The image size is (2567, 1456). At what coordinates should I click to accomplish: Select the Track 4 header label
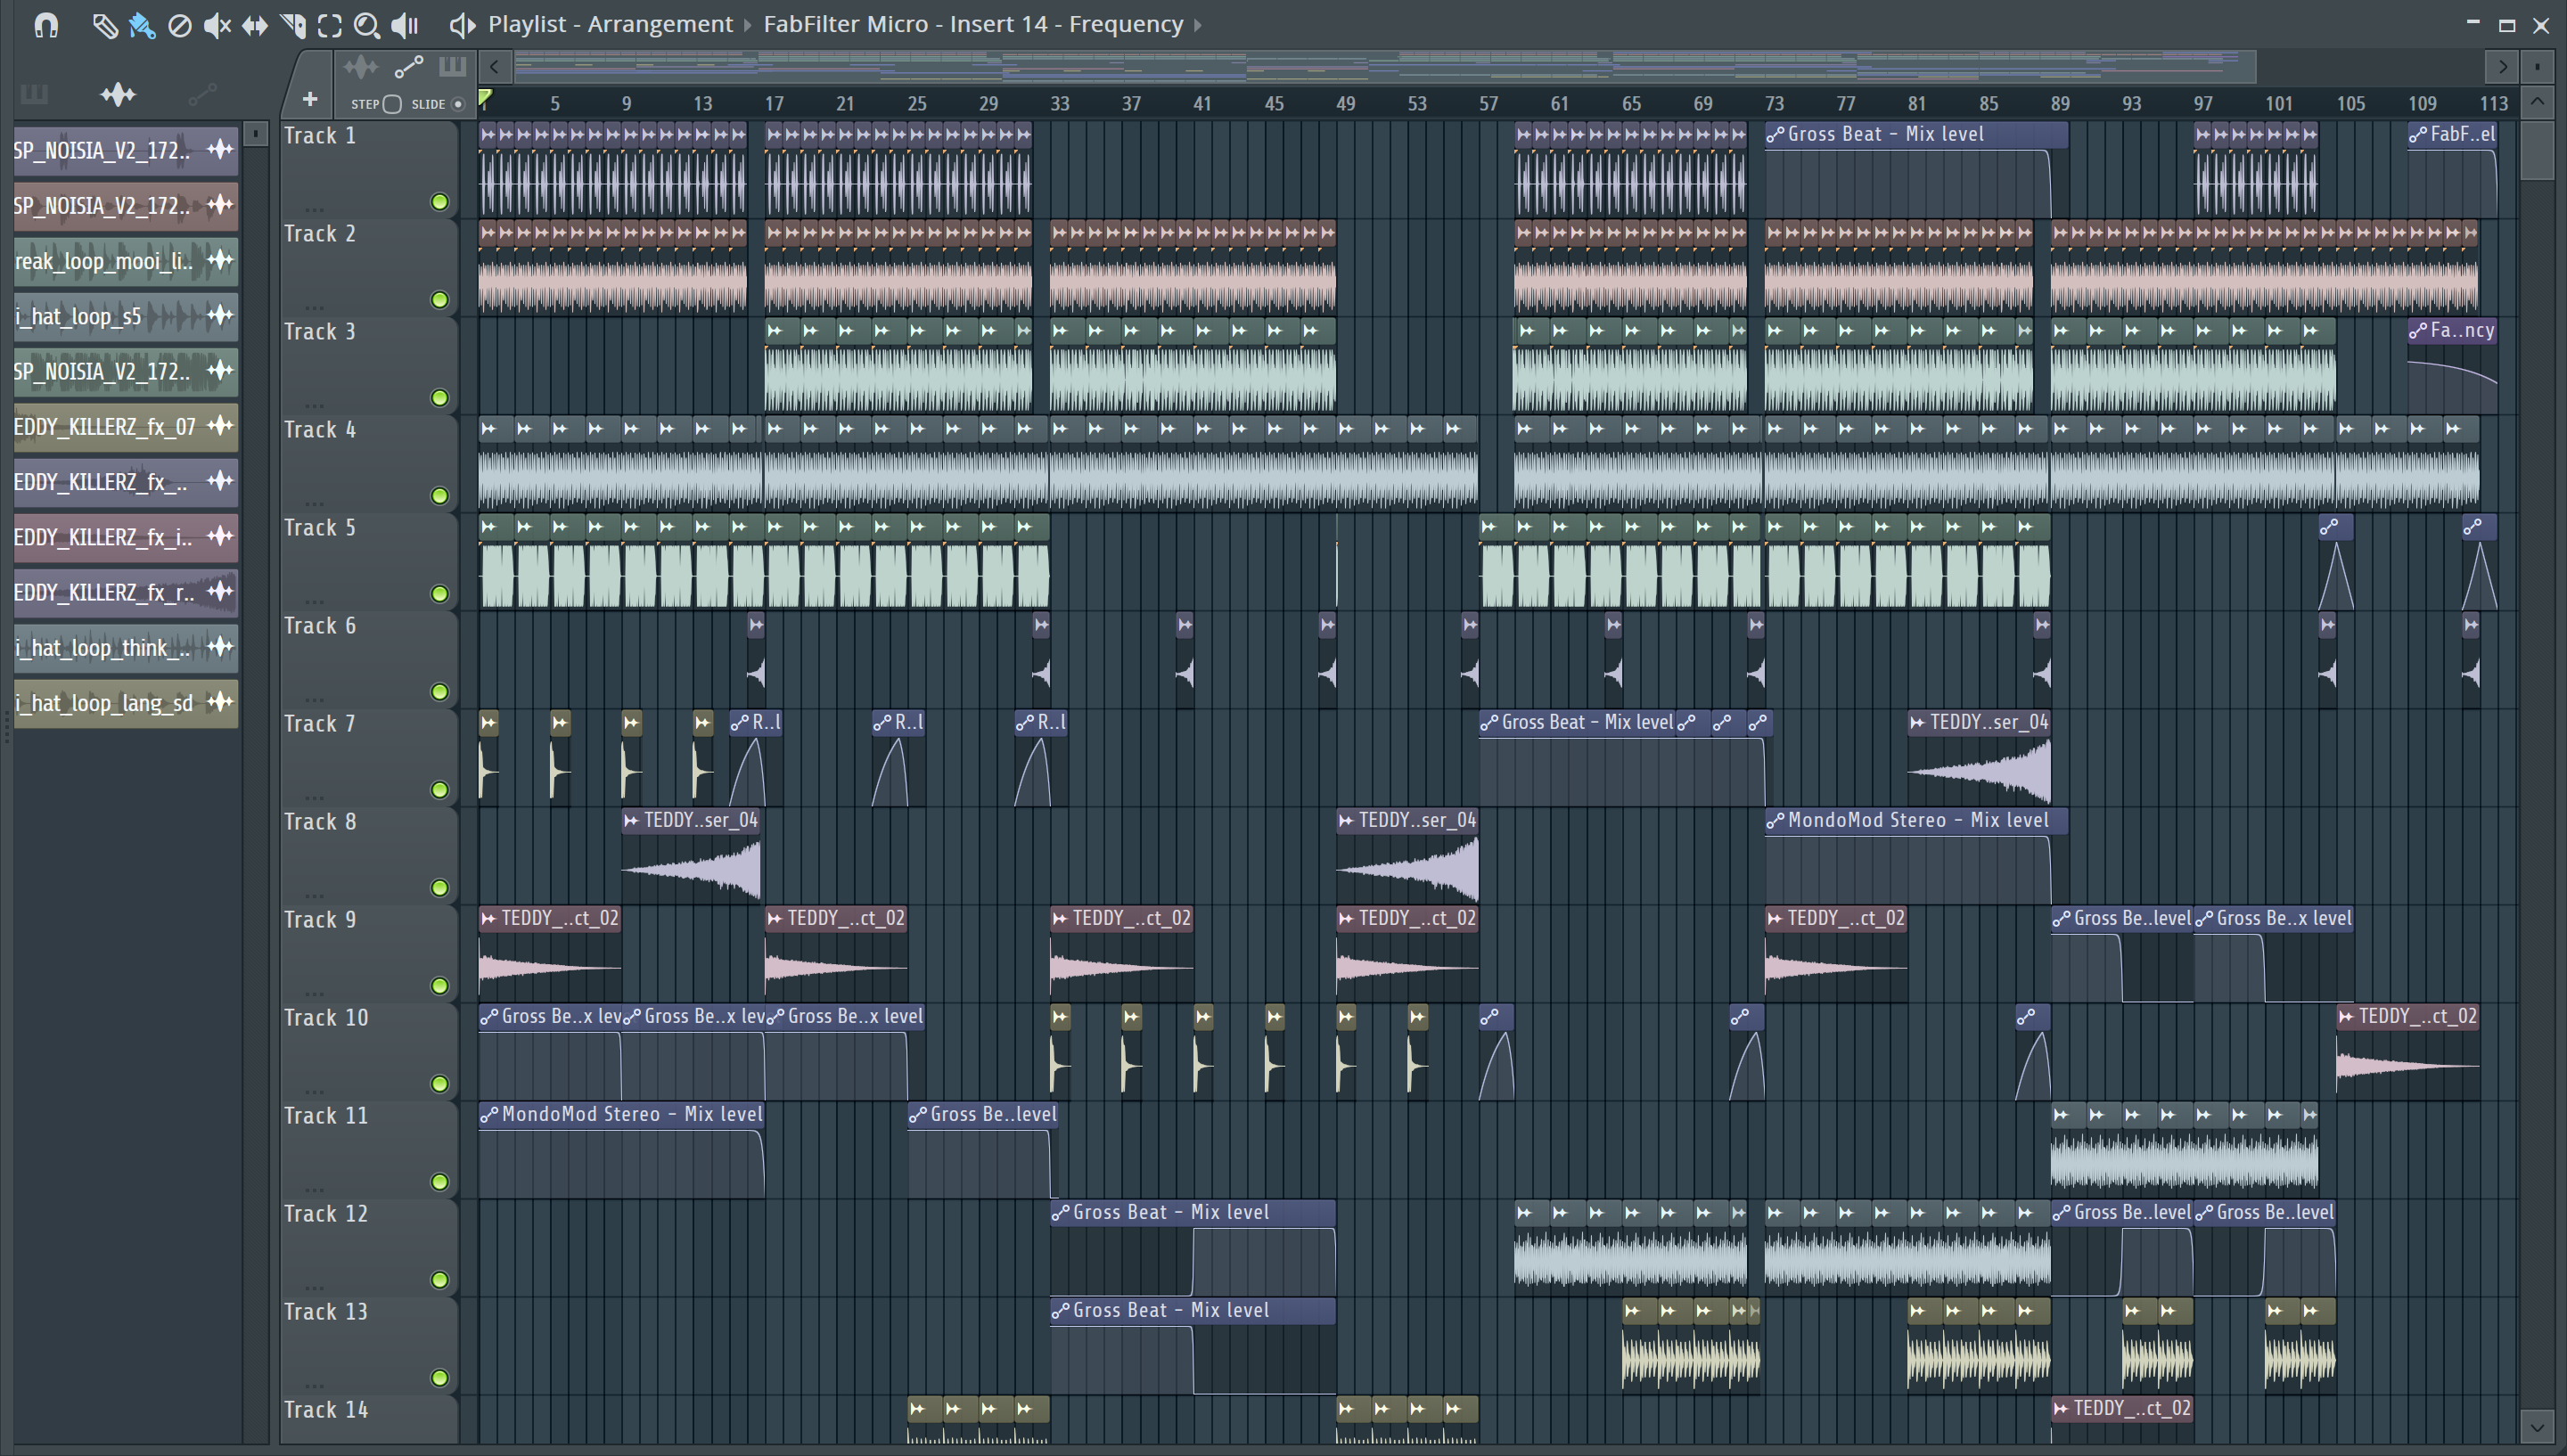320,430
